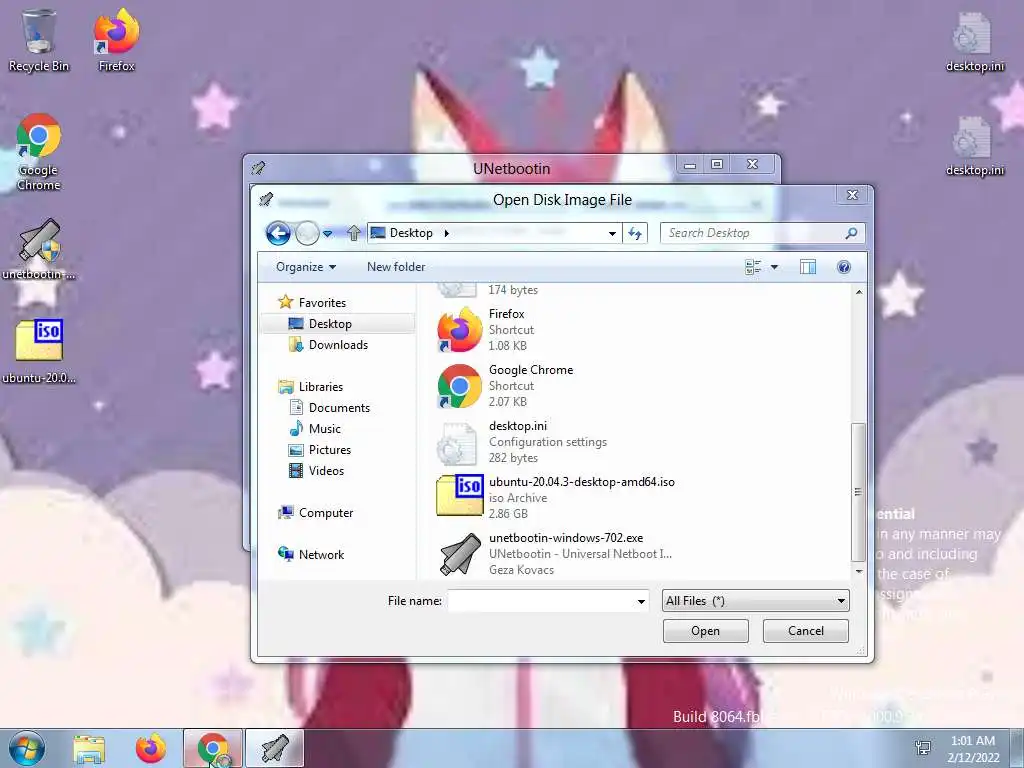Open recent locations arrow beside Forward button
1024x768 pixels.
tap(328, 233)
